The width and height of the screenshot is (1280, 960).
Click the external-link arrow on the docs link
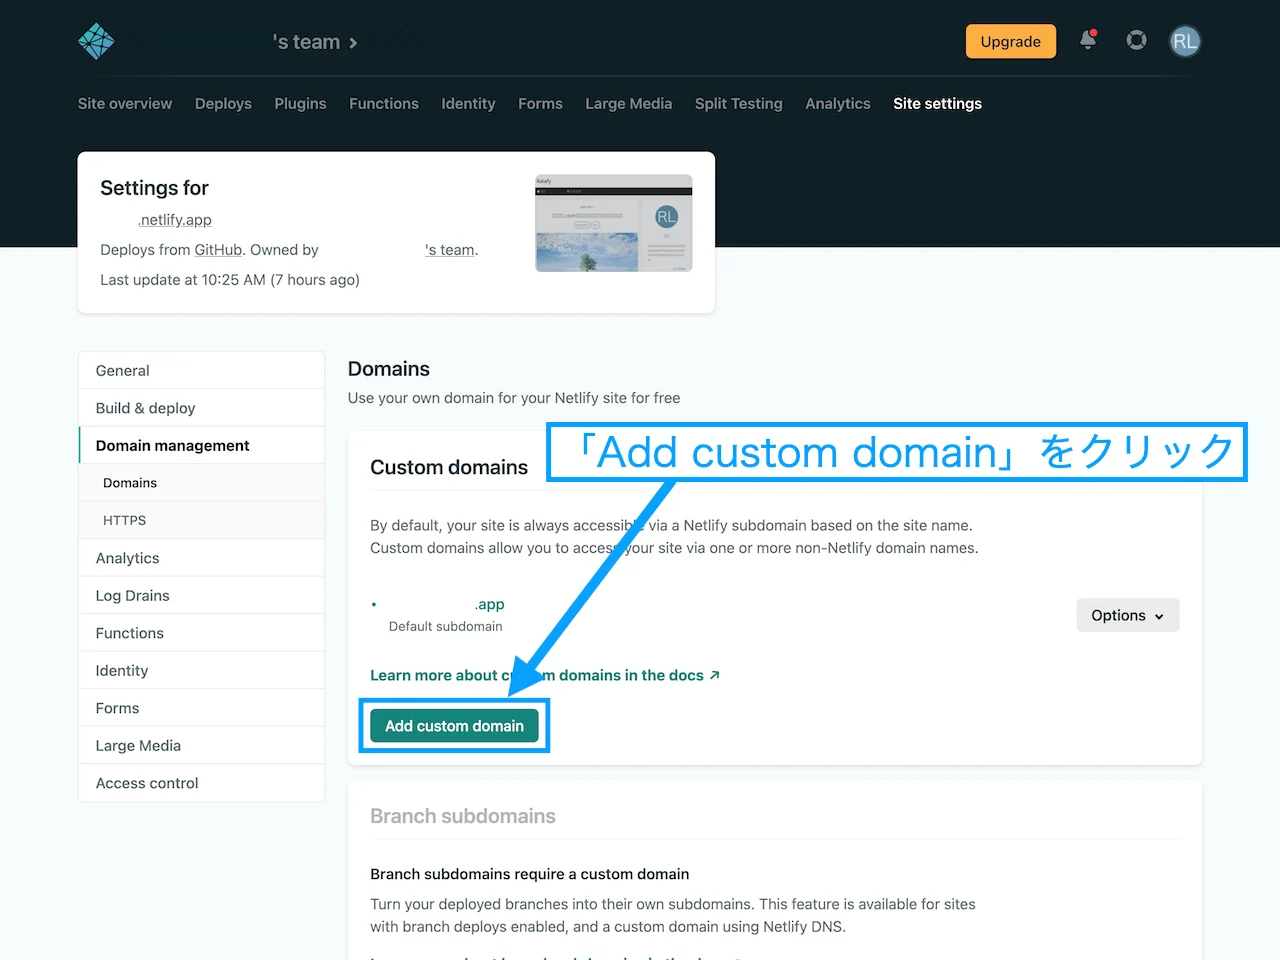pos(714,674)
